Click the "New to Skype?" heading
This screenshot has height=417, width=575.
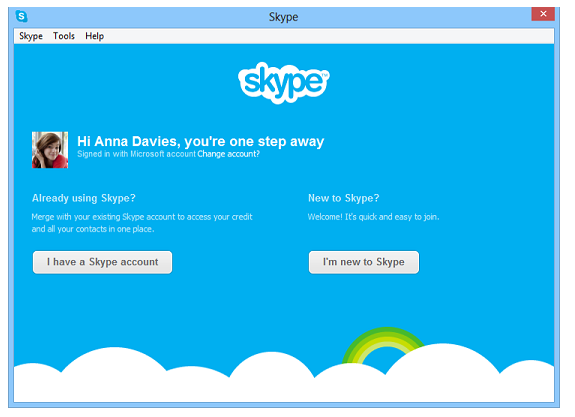[344, 198]
